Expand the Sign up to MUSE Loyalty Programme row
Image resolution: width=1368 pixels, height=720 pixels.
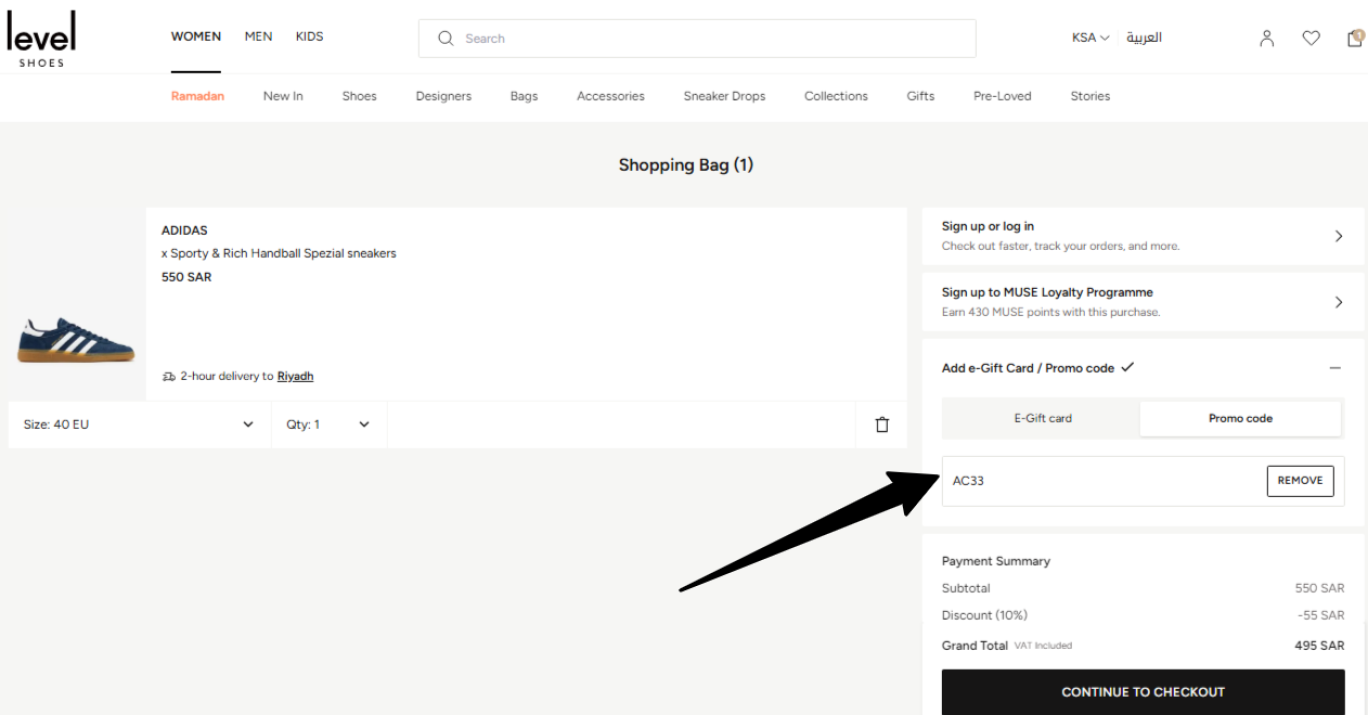pos(1143,302)
